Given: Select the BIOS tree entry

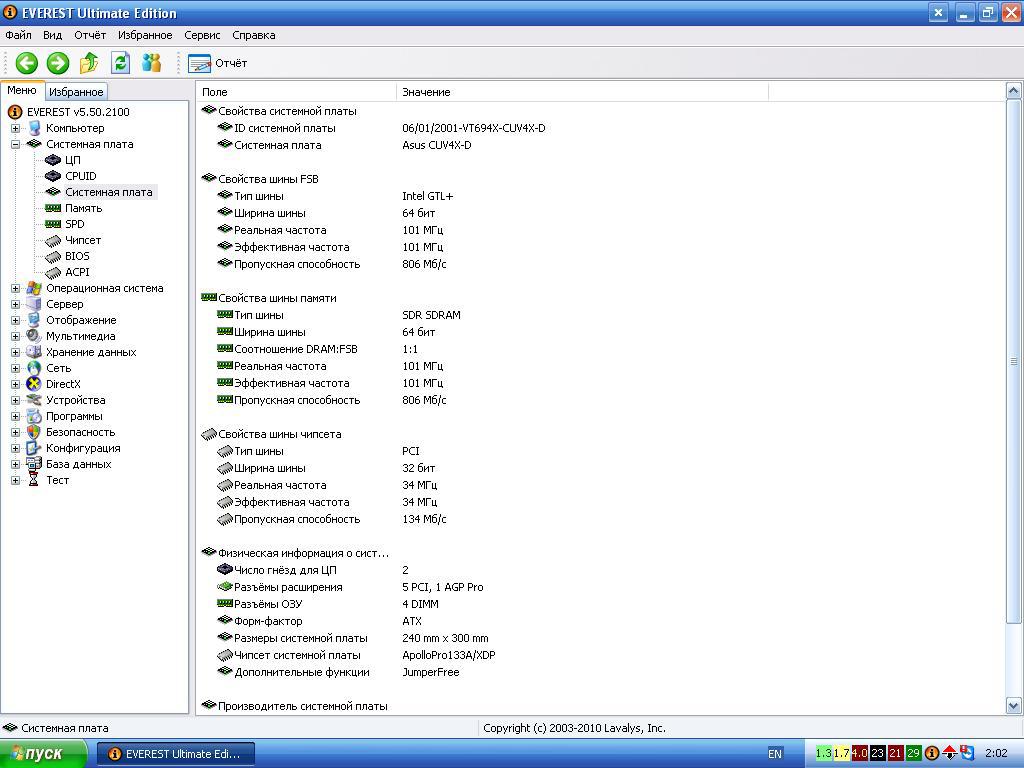Looking at the screenshot, I should coord(77,256).
